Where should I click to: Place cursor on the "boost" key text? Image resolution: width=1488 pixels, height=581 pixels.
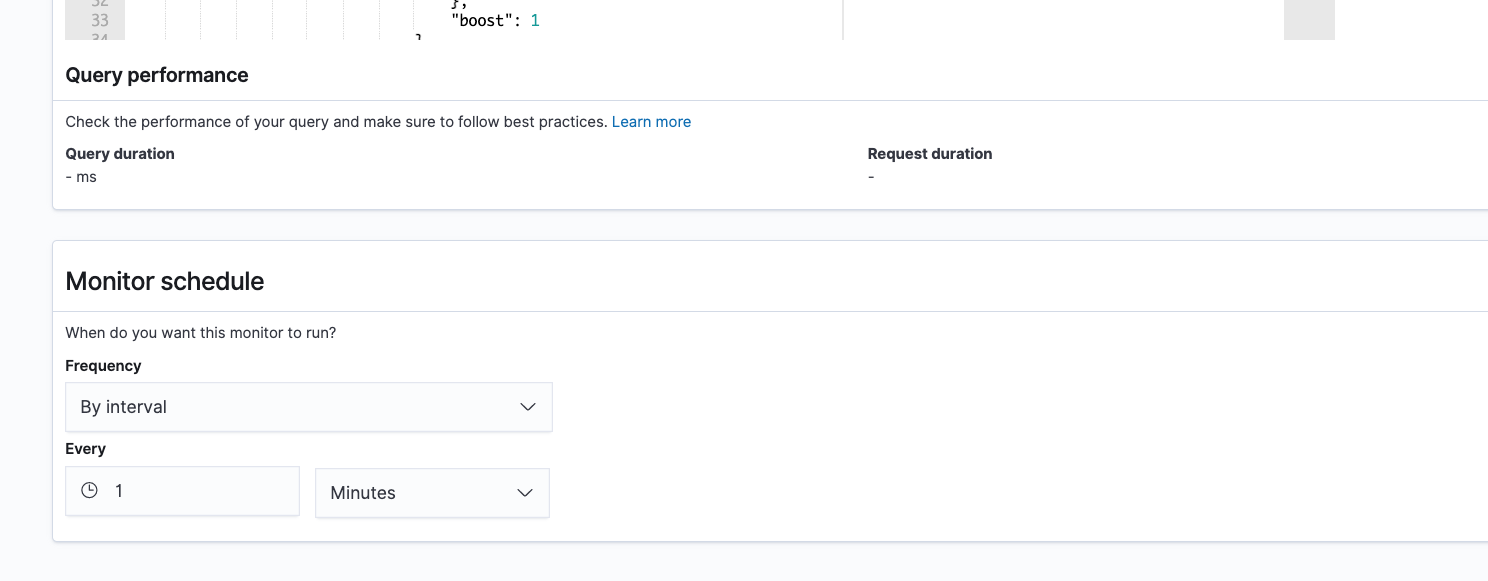(x=482, y=20)
